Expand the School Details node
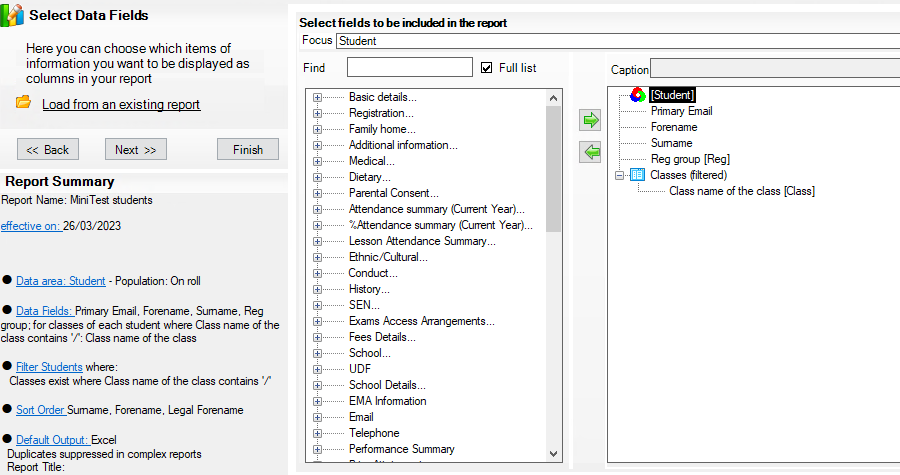This screenshot has height=475, width=900. pyautogui.click(x=317, y=386)
